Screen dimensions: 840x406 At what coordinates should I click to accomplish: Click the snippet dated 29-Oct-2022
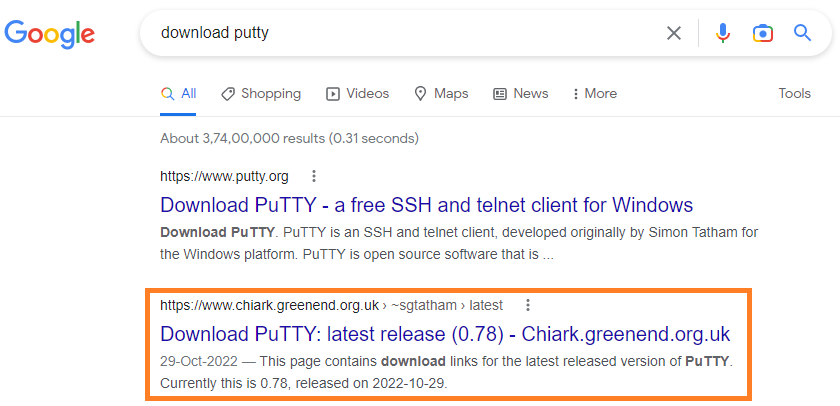click(446, 372)
